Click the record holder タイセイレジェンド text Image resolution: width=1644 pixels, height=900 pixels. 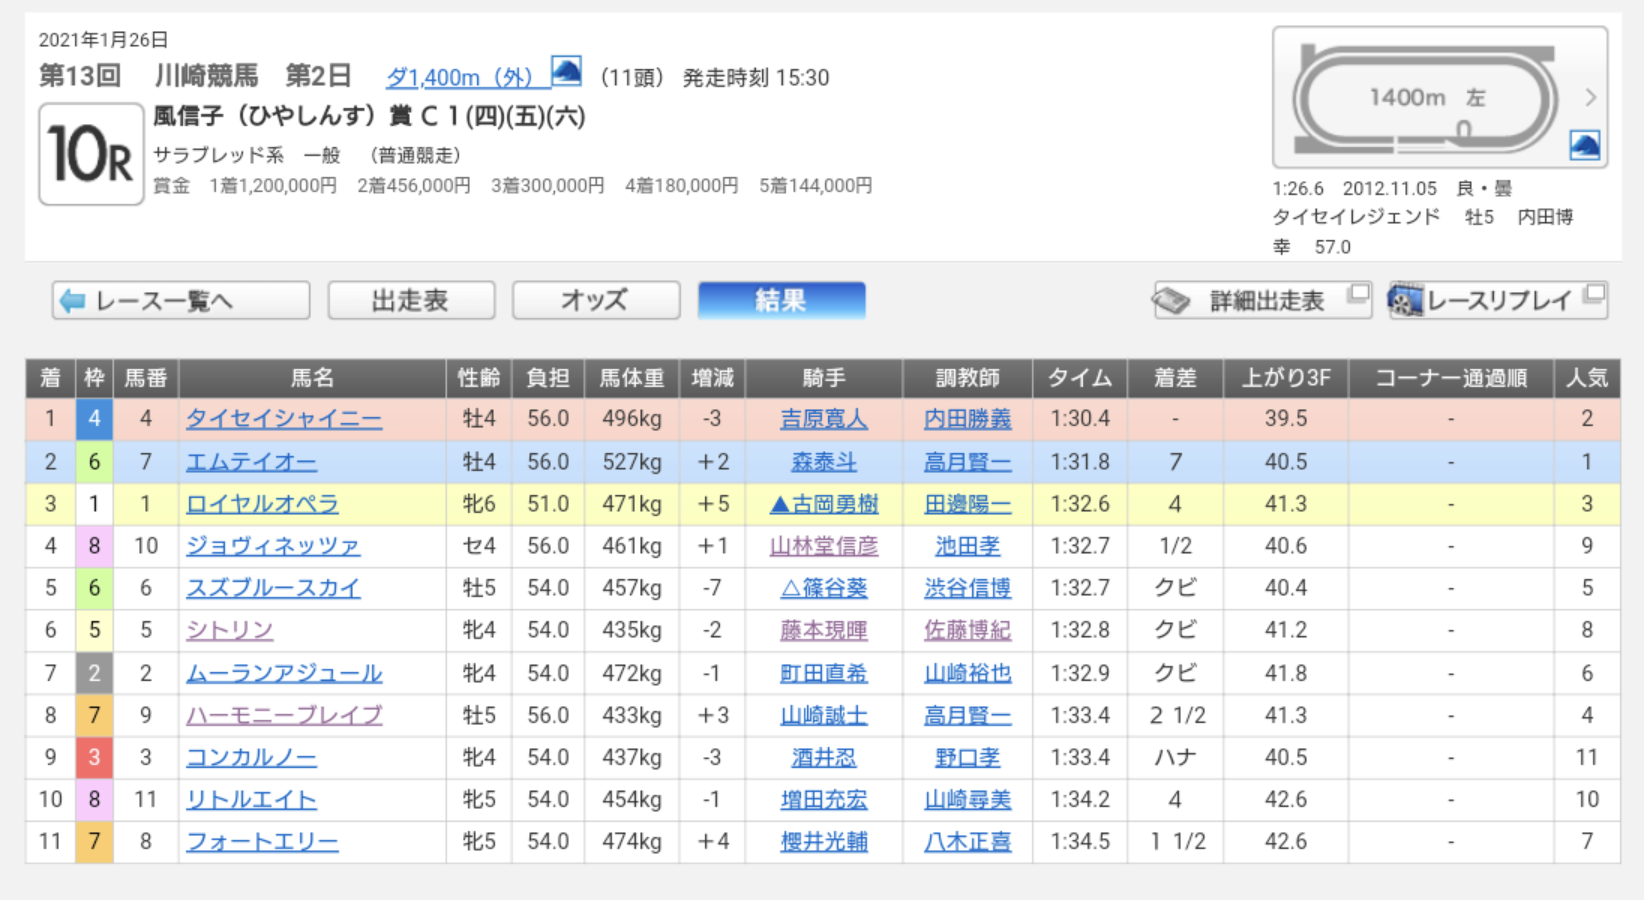tap(1356, 217)
